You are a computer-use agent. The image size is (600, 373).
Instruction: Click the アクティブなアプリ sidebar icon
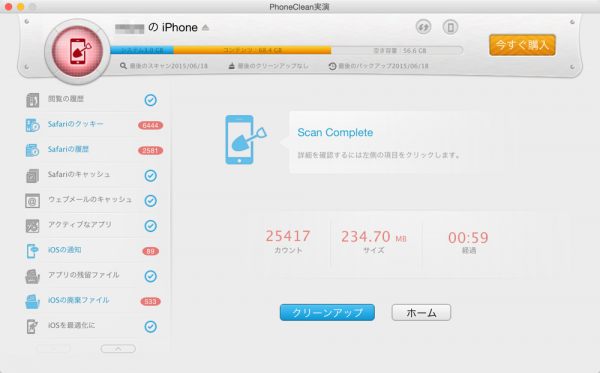click(33, 226)
